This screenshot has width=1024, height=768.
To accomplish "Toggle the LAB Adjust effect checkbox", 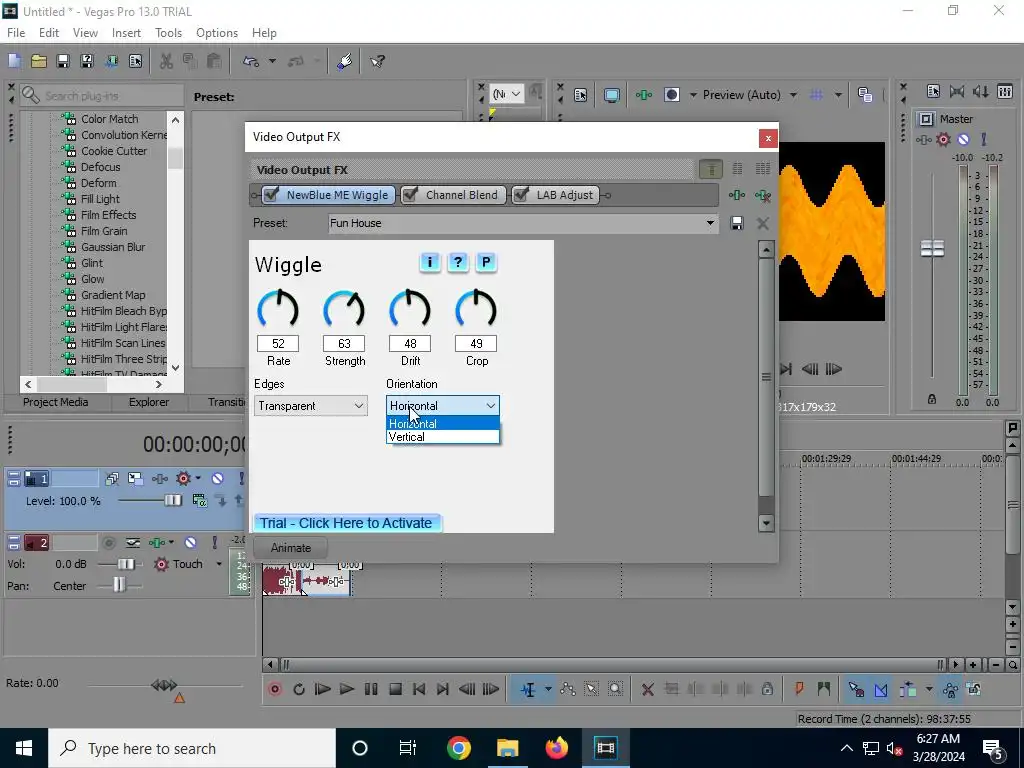I will click(521, 195).
